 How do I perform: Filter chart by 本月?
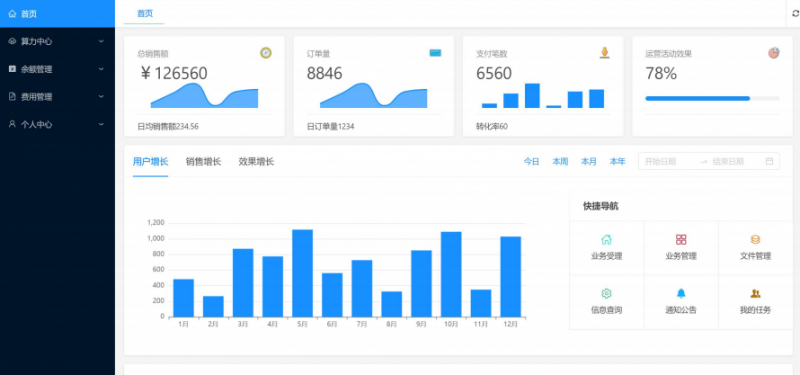(589, 162)
